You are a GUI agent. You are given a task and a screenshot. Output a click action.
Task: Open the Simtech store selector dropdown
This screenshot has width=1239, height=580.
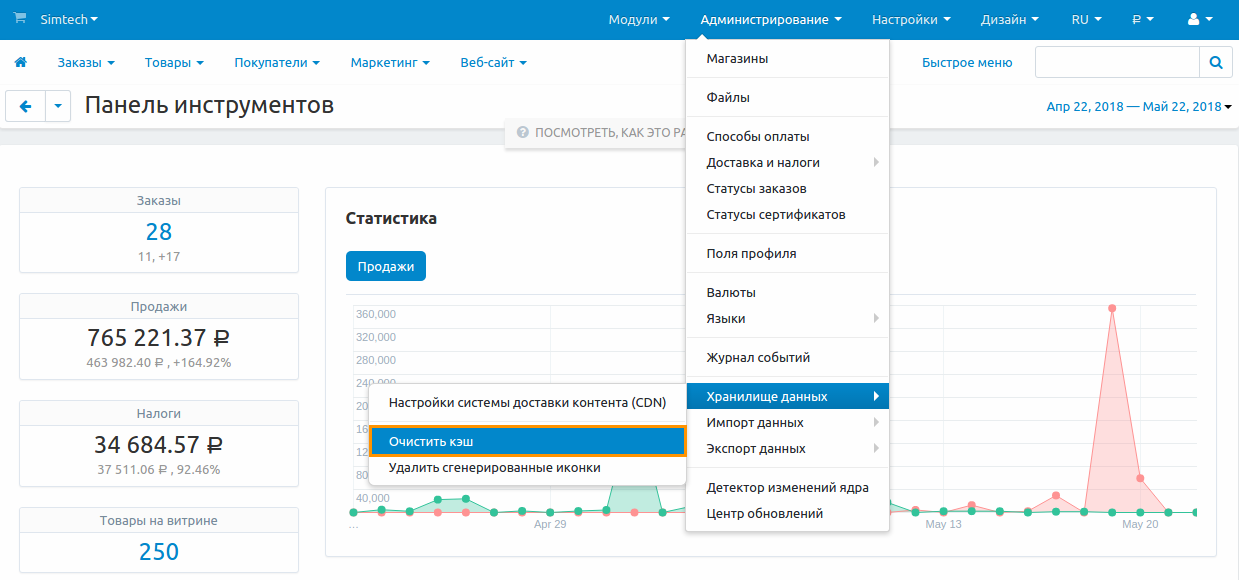click(x=69, y=19)
